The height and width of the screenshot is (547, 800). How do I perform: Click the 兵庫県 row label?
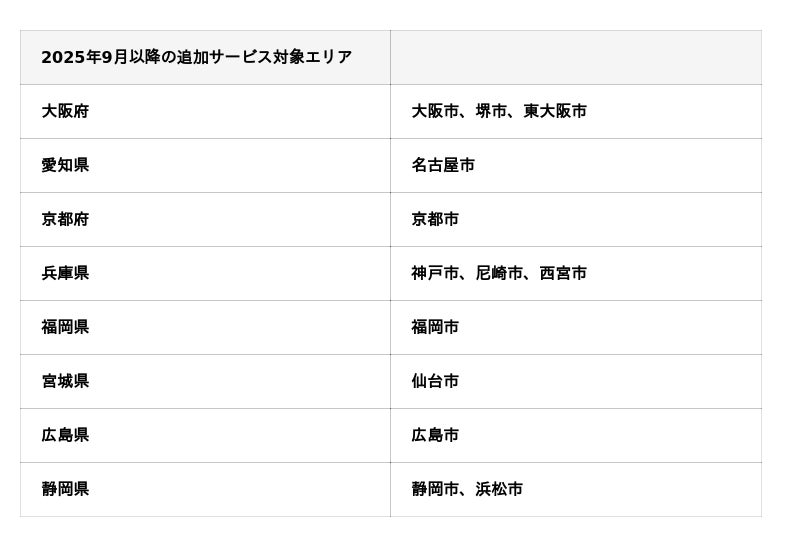pos(65,273)
